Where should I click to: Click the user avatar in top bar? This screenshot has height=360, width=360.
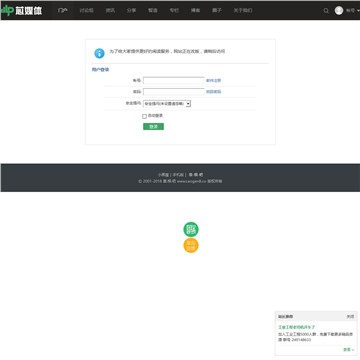click(x=339, y=10)
